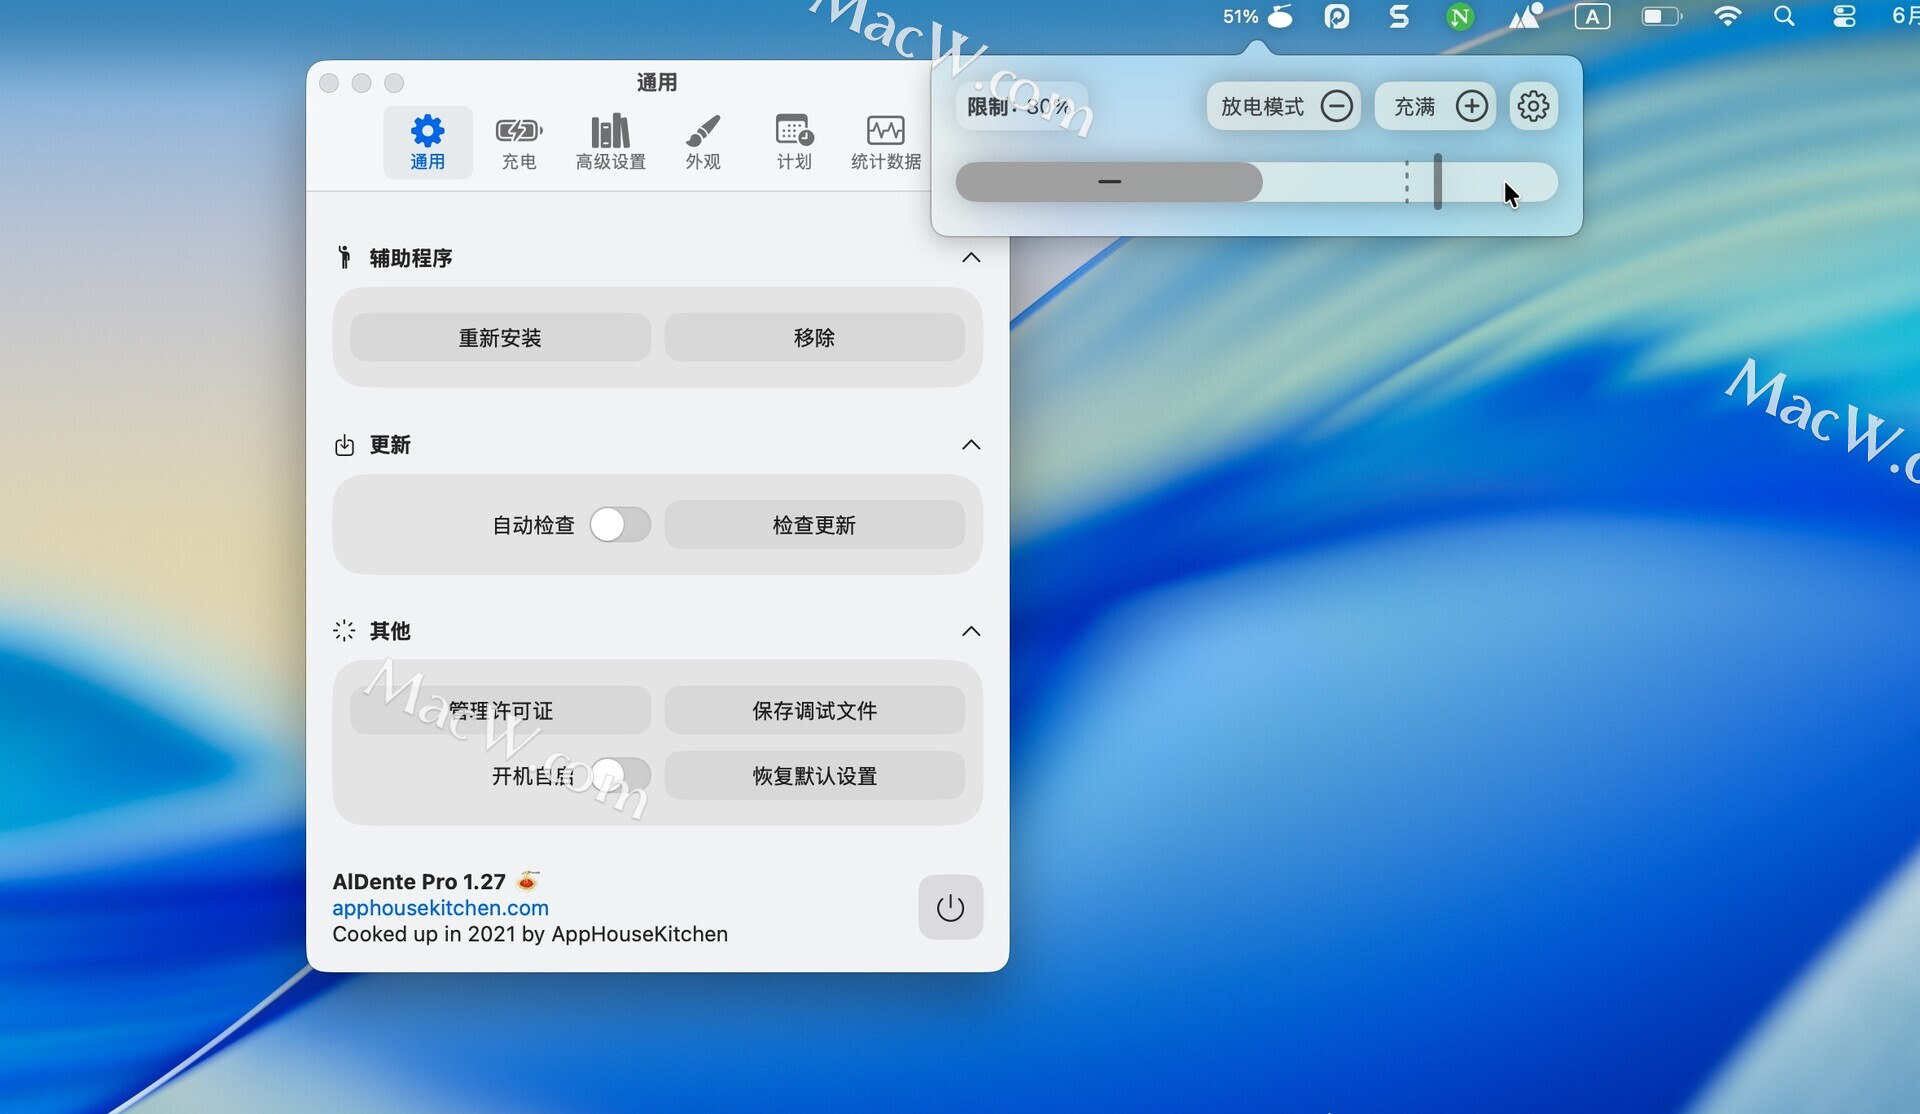The image size is (1920, 1114).
Task: Click AlDente menu bar icon showing 51%
Action: (1258, 17)
